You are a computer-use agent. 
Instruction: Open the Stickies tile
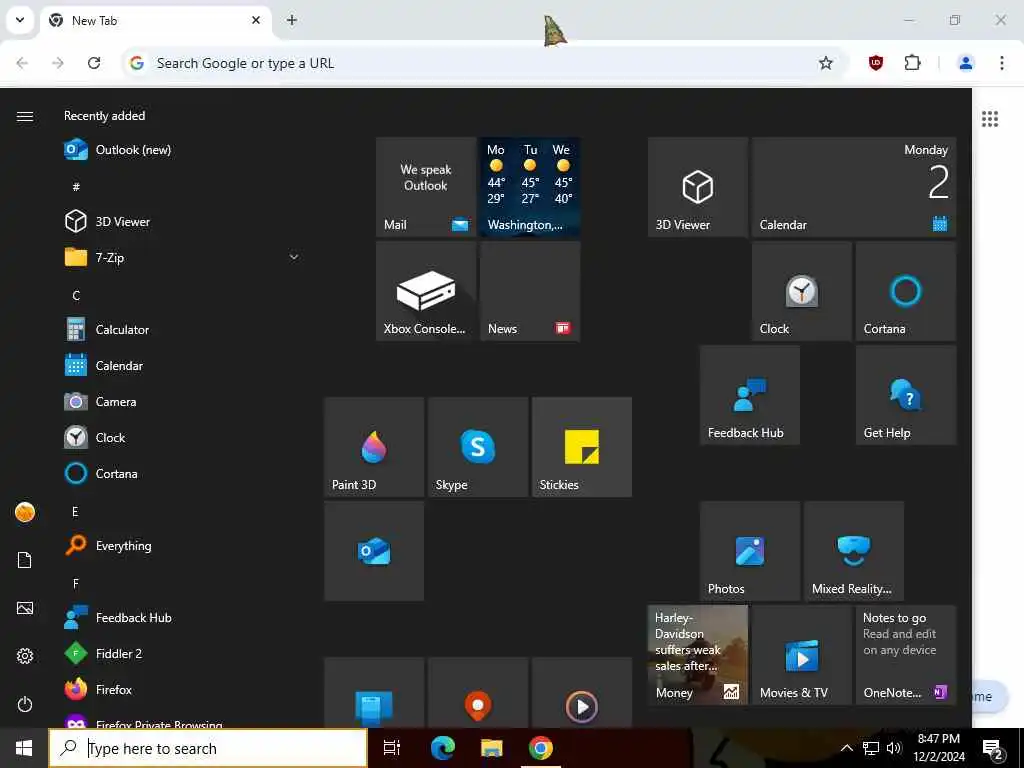coord(581,447)
